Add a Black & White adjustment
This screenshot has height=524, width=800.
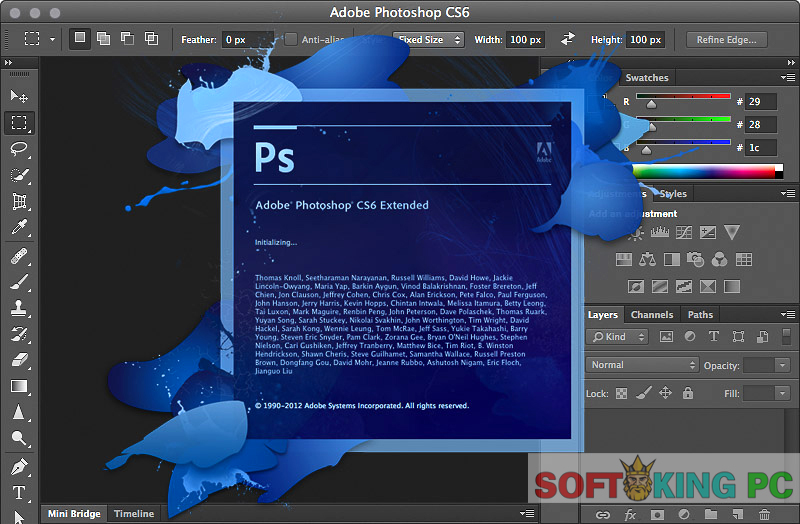(671, 259)
